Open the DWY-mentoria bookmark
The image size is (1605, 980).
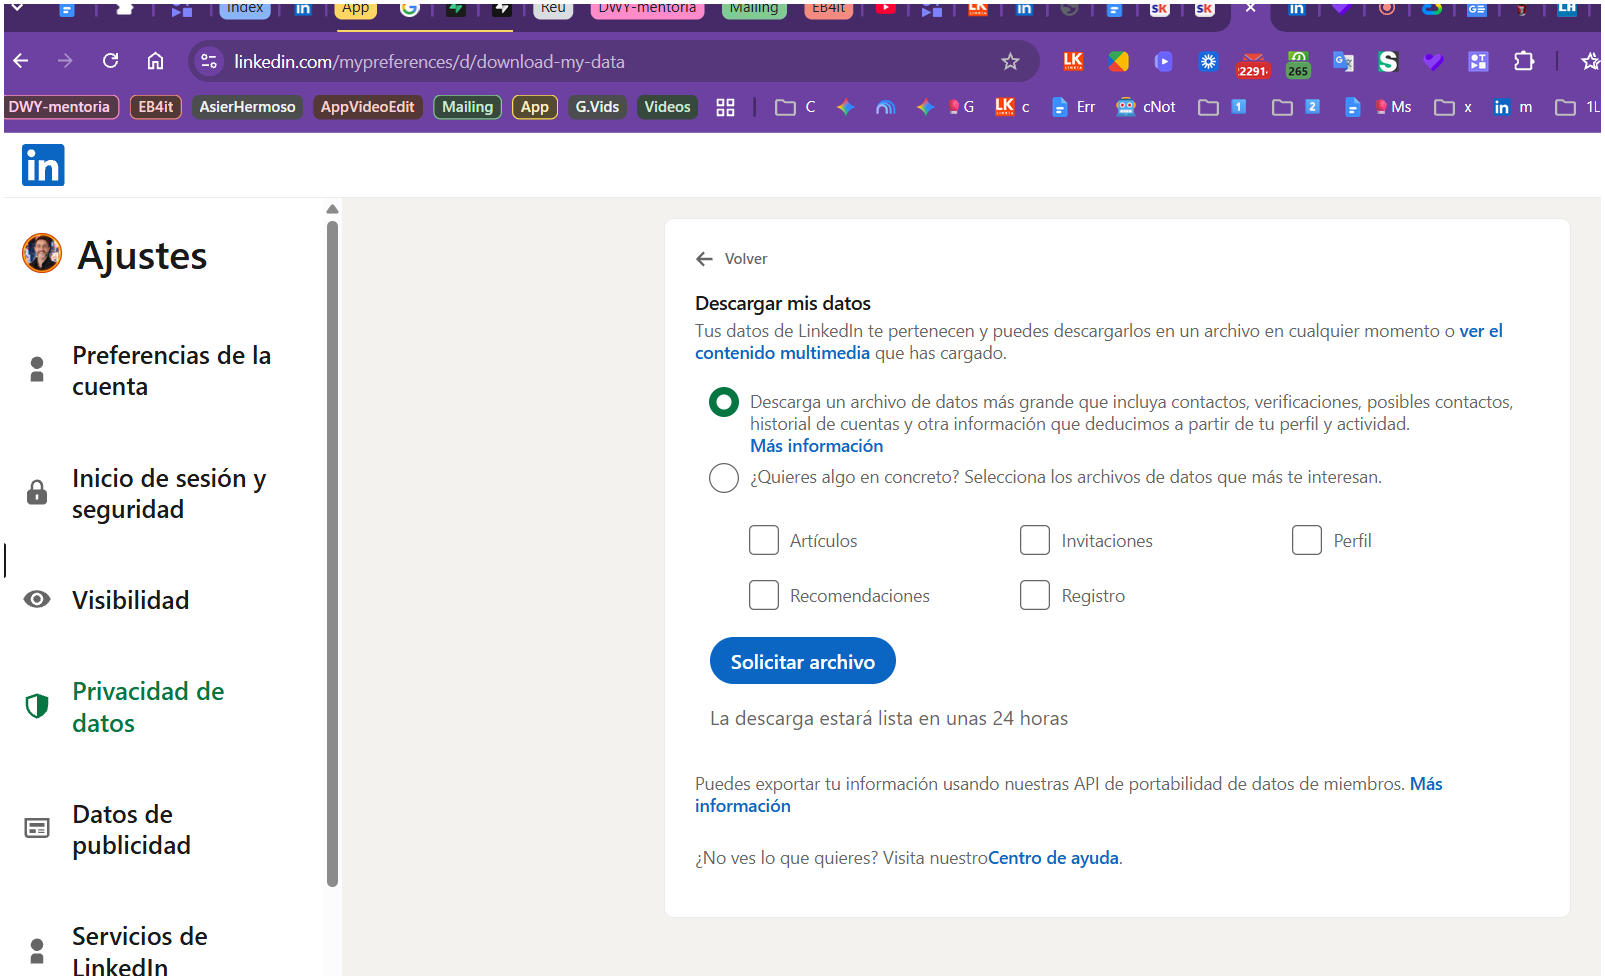(x=60, y=107)
